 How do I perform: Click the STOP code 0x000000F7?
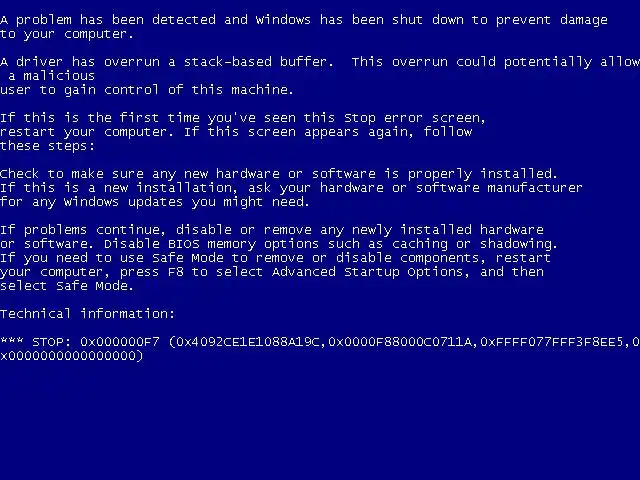coord(120,342)
